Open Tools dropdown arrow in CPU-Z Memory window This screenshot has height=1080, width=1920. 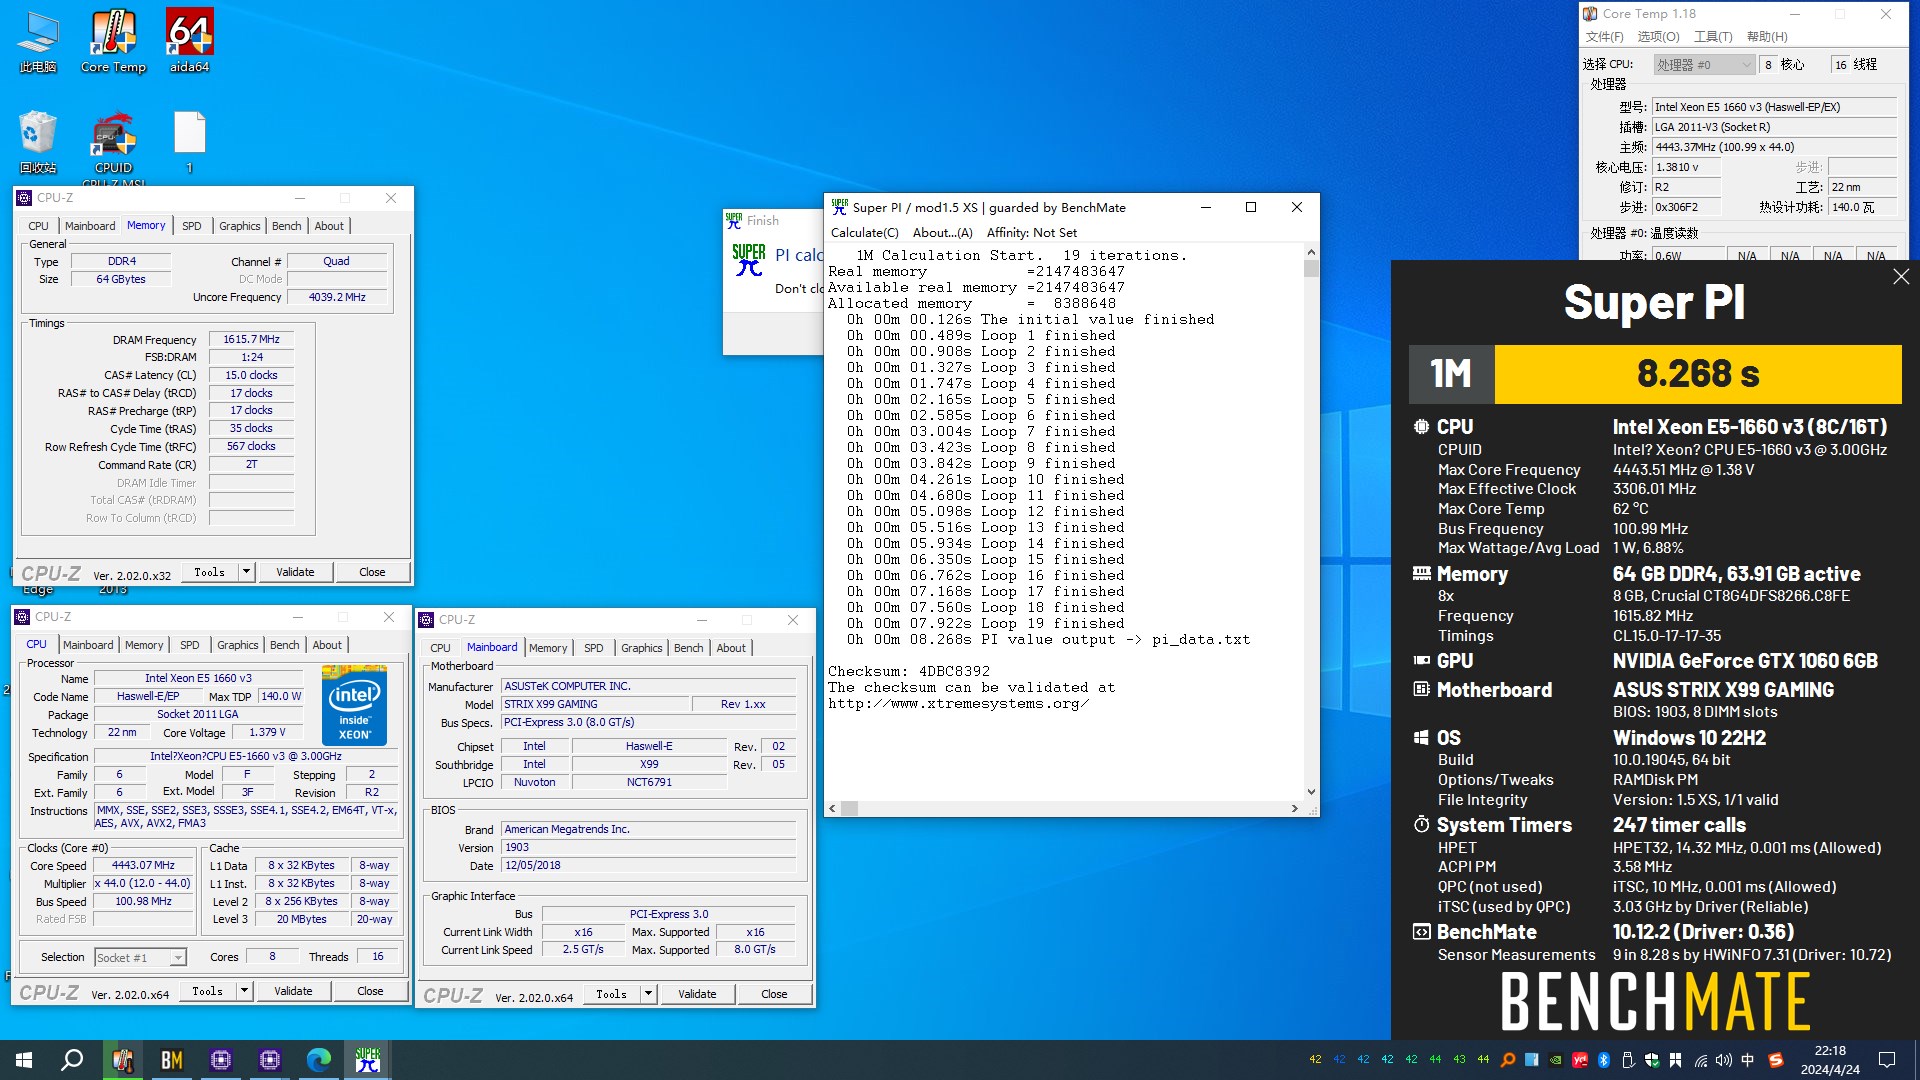click(x=247, y=572)
